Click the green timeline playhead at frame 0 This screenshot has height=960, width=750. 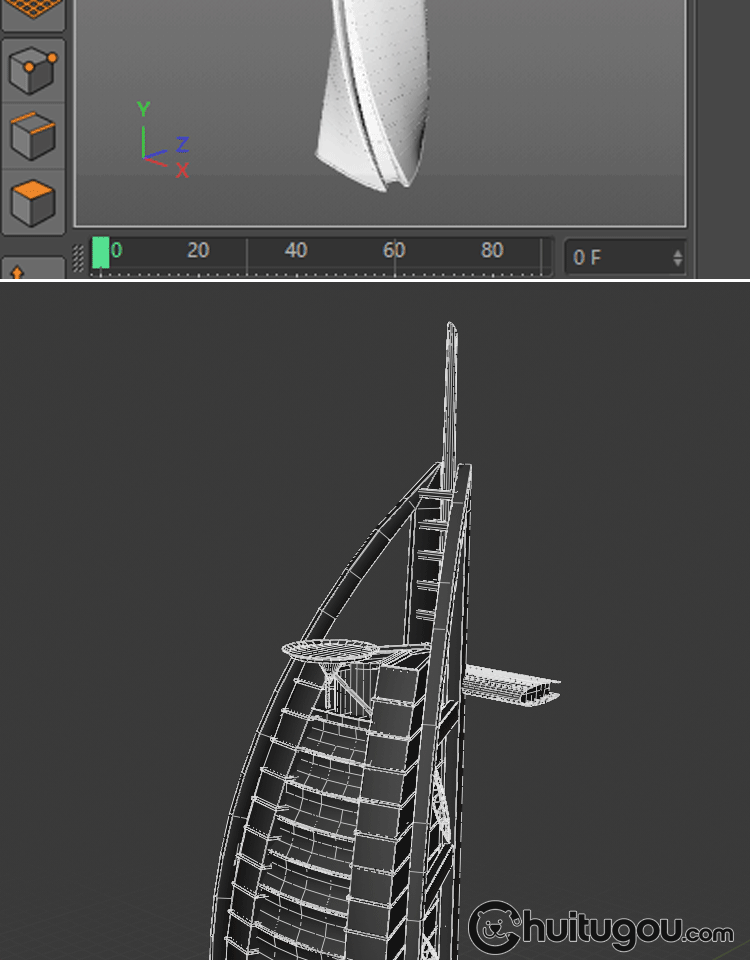click(x=100, y=252)
